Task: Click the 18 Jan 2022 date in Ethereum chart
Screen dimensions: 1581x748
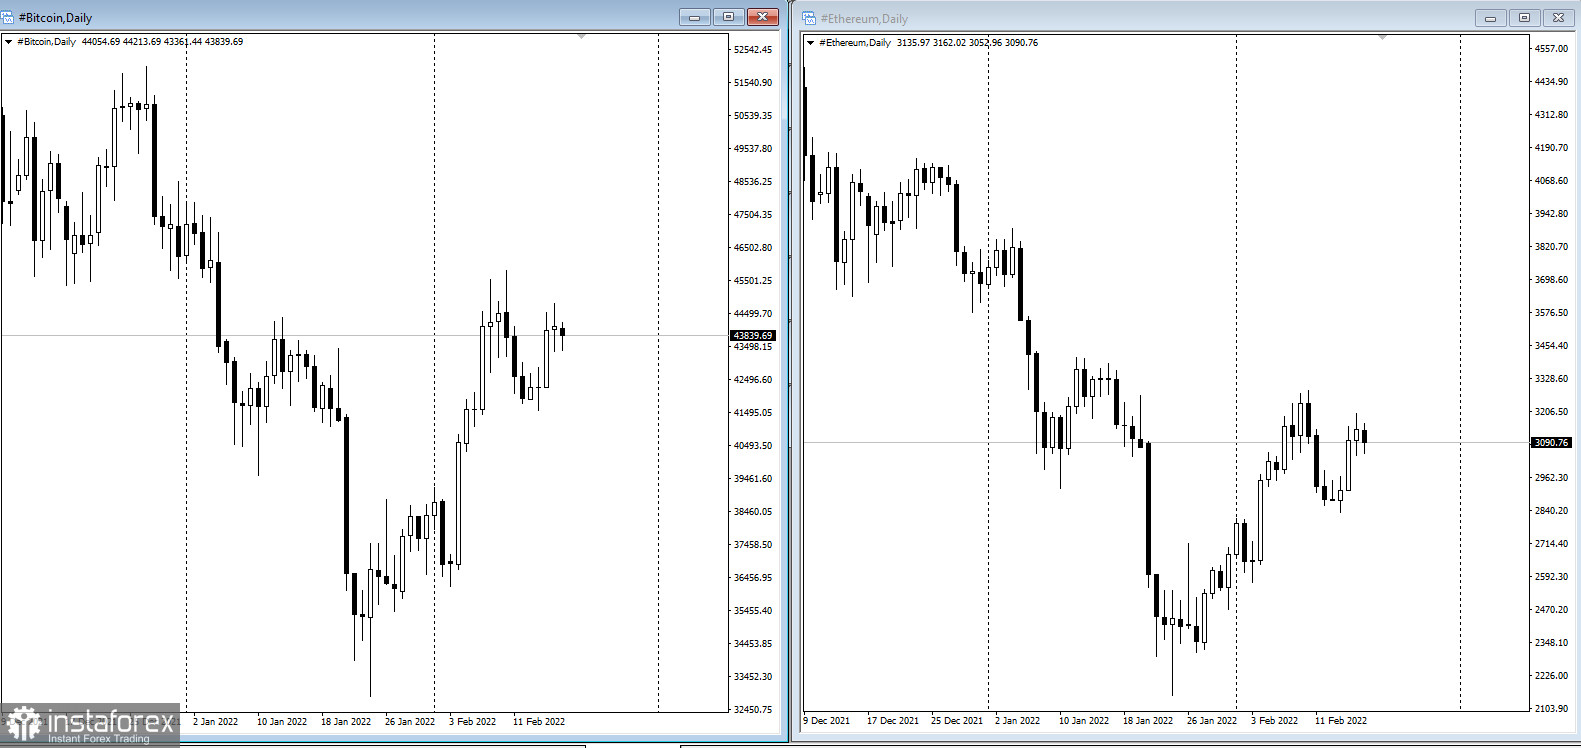Action: tap(1148, 721)
